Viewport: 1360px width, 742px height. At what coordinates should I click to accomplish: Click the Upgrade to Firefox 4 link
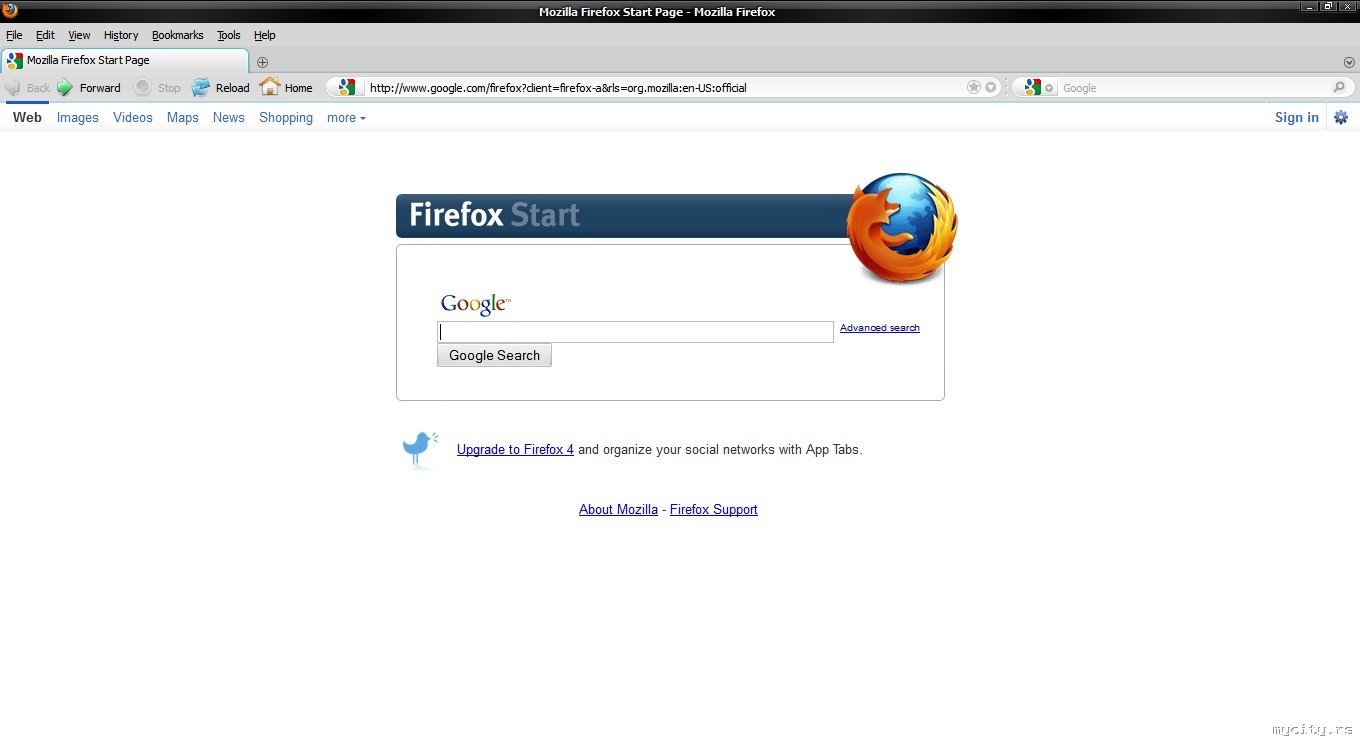[x=515, y=450]
